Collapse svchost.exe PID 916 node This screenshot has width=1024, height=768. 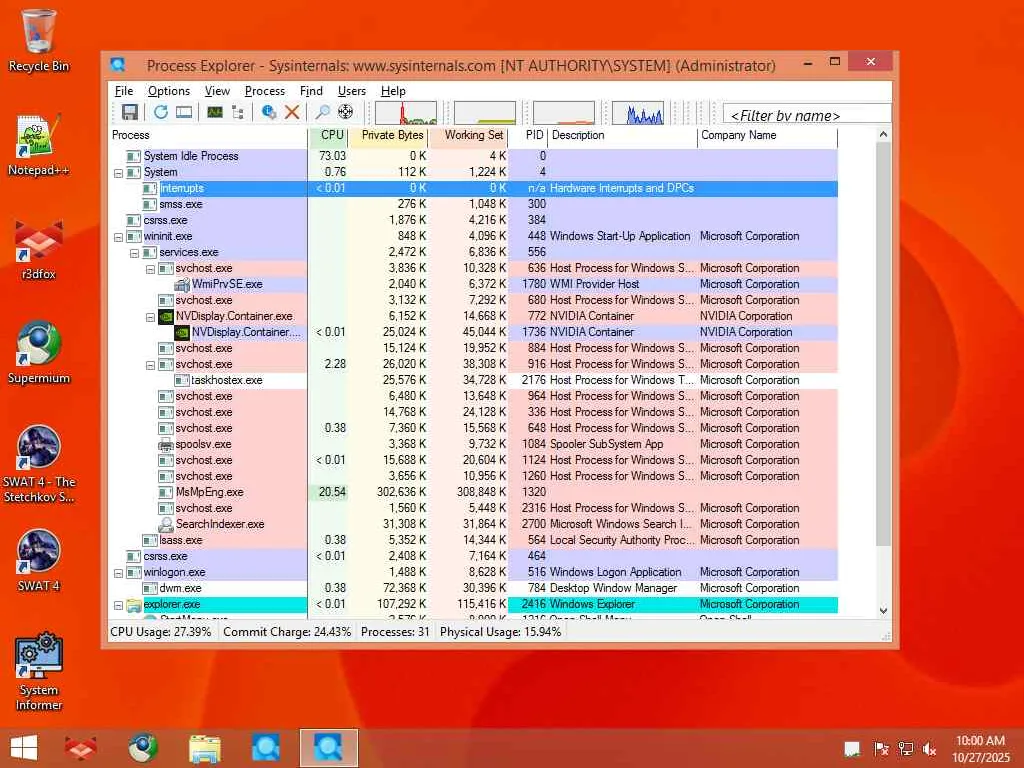pyautogui.click(x=150, y=365)
